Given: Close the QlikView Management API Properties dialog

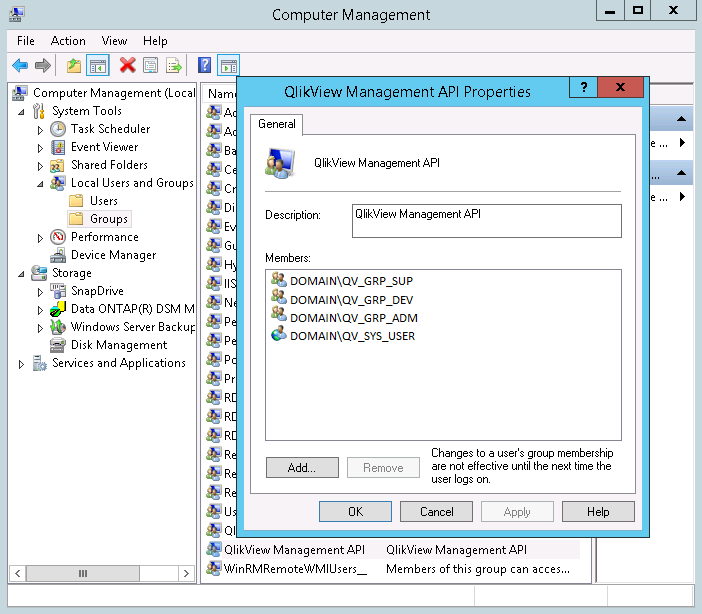Looking at the screenshot, I should (620, 87).
